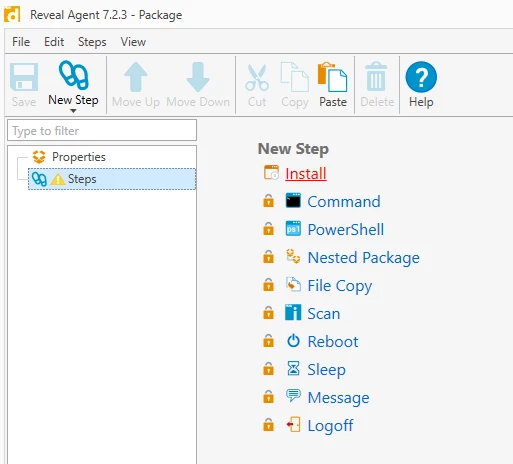The width and height of the screenshot is (513, 464).
Task: Add a Command step
Action: [x=344, y=201]
